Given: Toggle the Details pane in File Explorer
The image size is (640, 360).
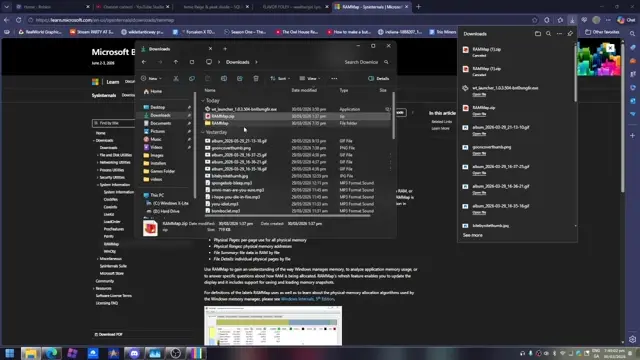Looking at the screenshot, I should point(378,78).
